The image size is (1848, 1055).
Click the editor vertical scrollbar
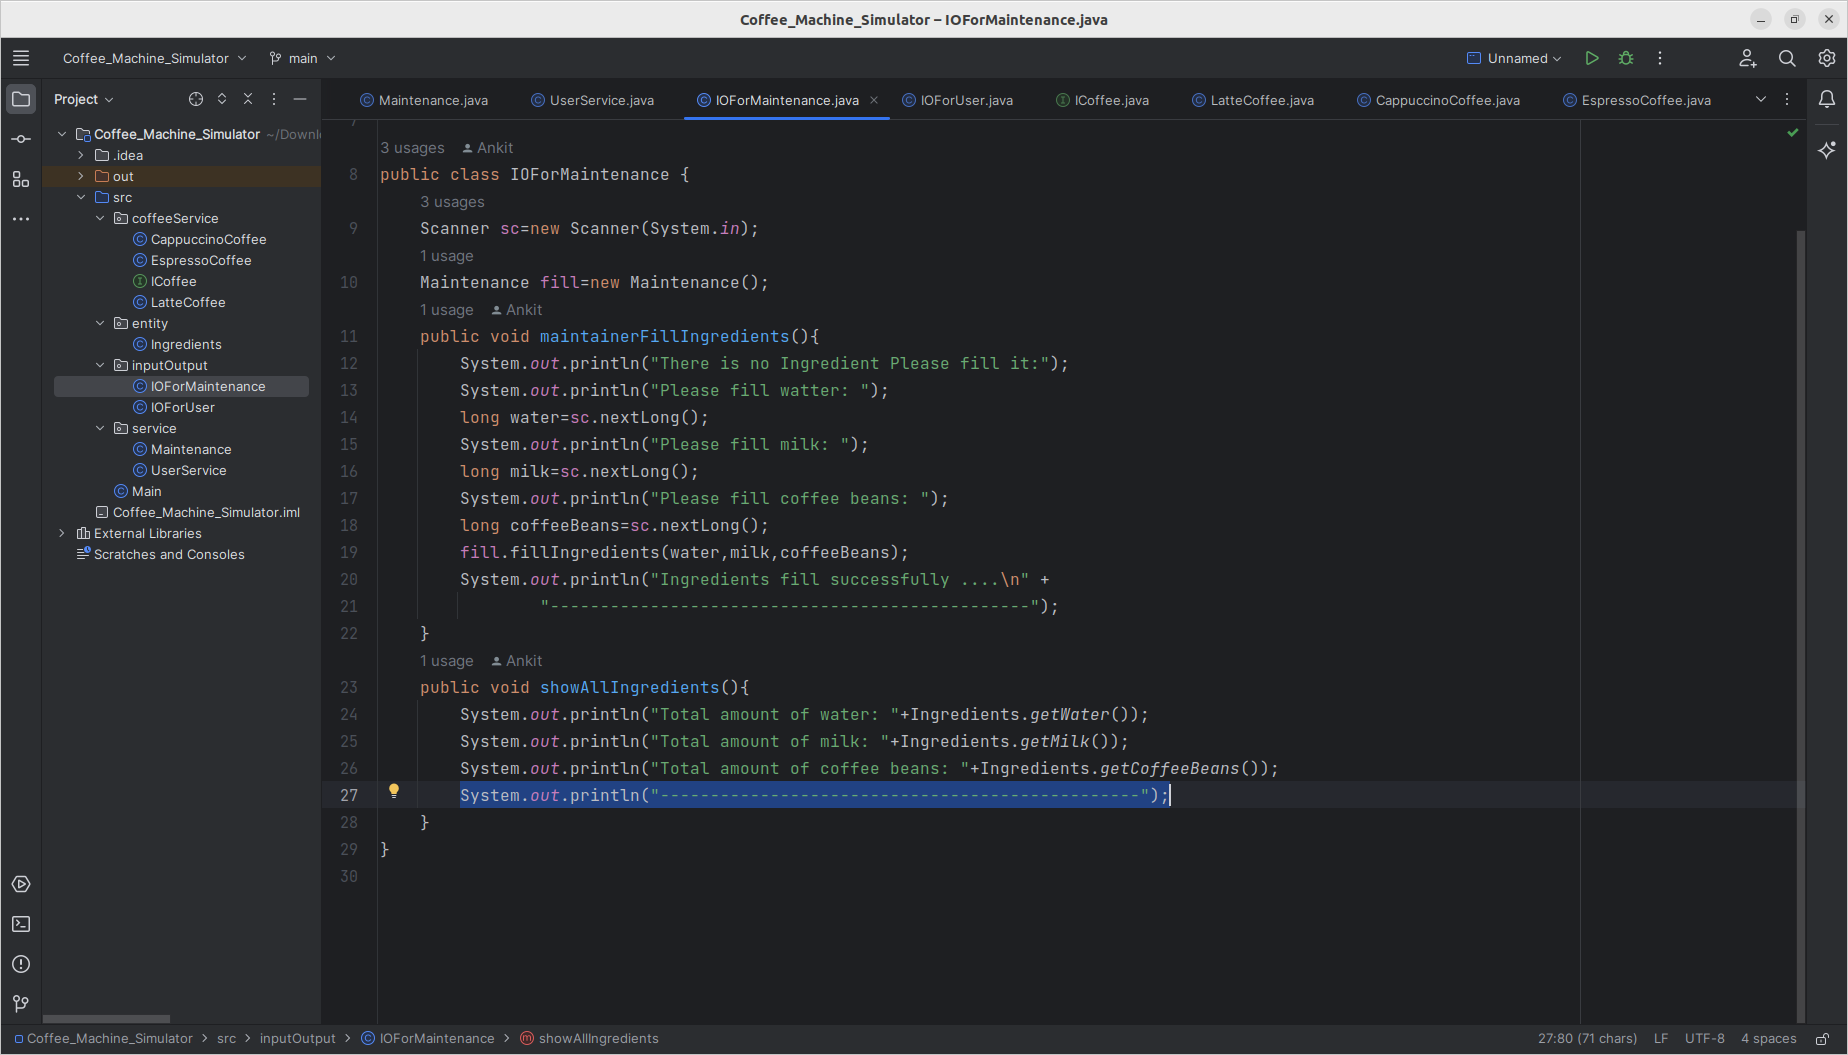(x=1801, y=625)
